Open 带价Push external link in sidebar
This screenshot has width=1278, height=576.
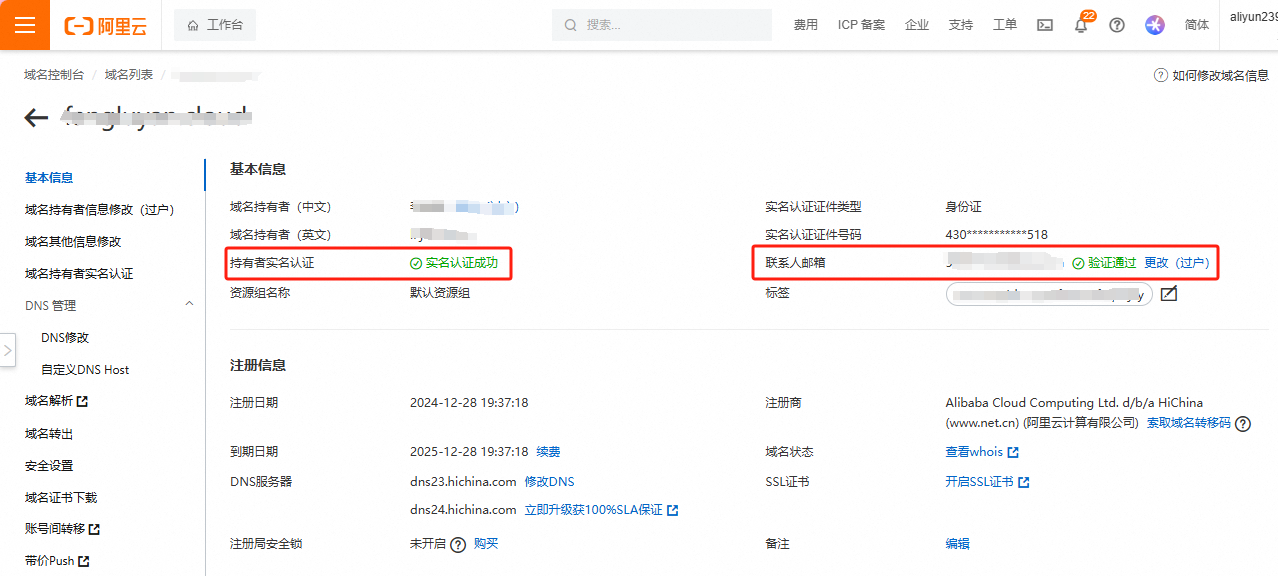pyautogui.click(x=57, y=560)
